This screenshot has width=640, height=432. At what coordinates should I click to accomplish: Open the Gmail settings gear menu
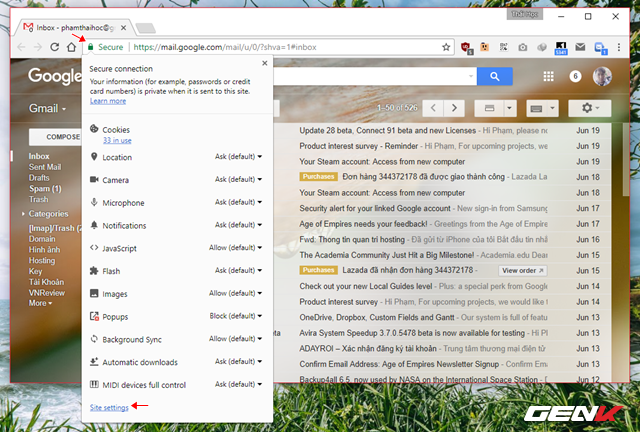point(589,108)
